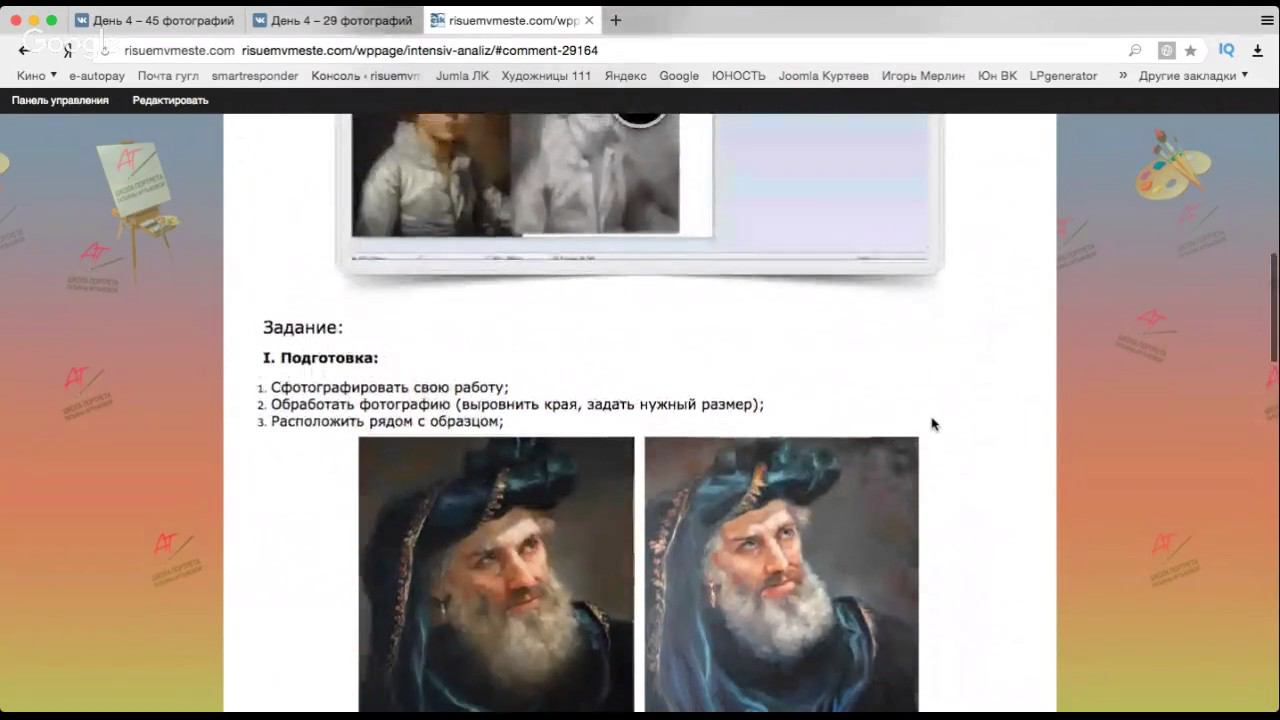The width and height of the screenshot is (1280, 720).
Task: Close the risuemvmeste.com tab
Action: (589, 20)
